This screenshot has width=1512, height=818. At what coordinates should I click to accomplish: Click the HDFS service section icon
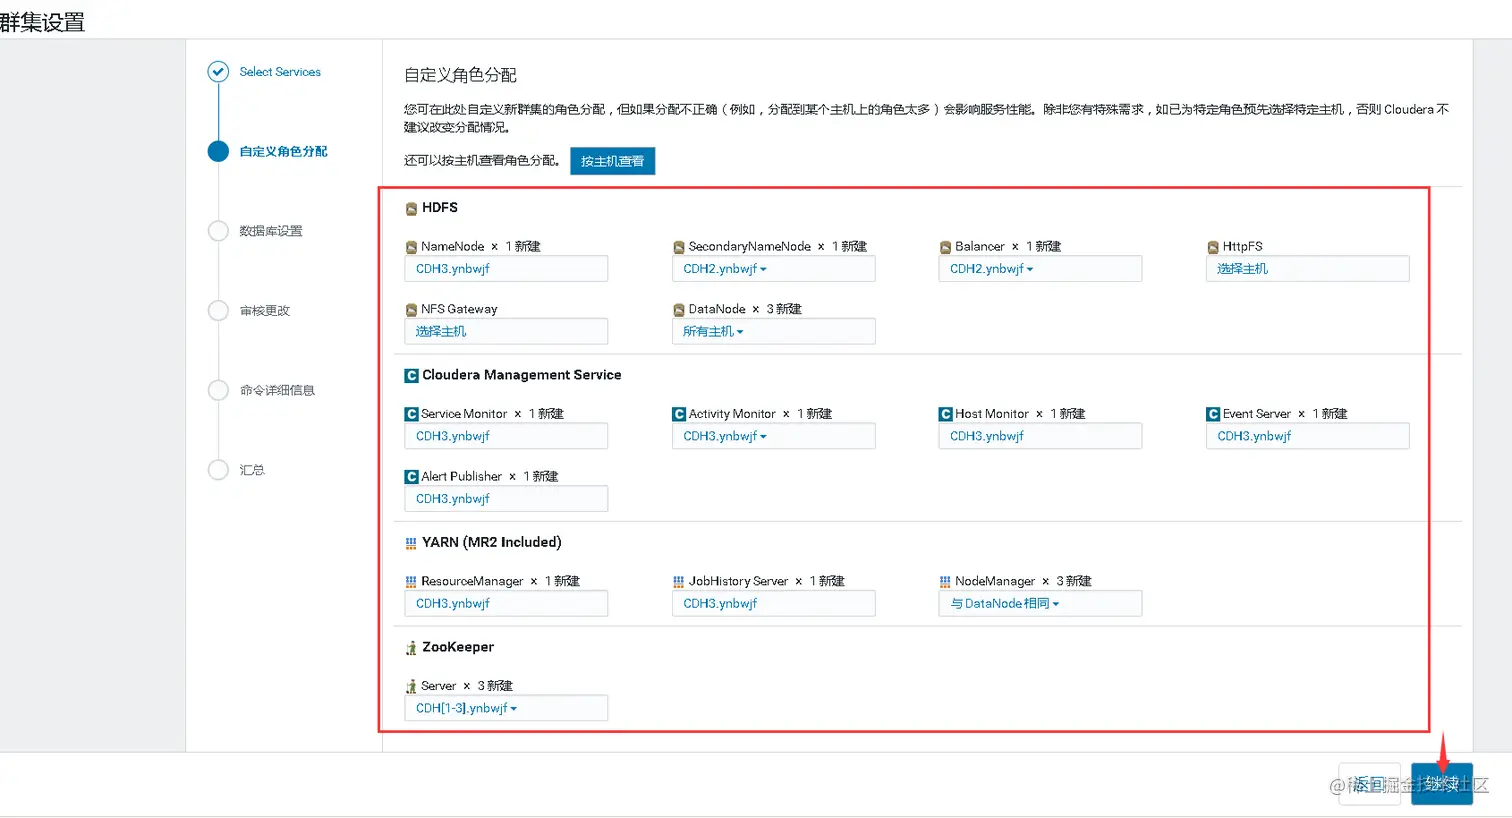click(411, 209)
